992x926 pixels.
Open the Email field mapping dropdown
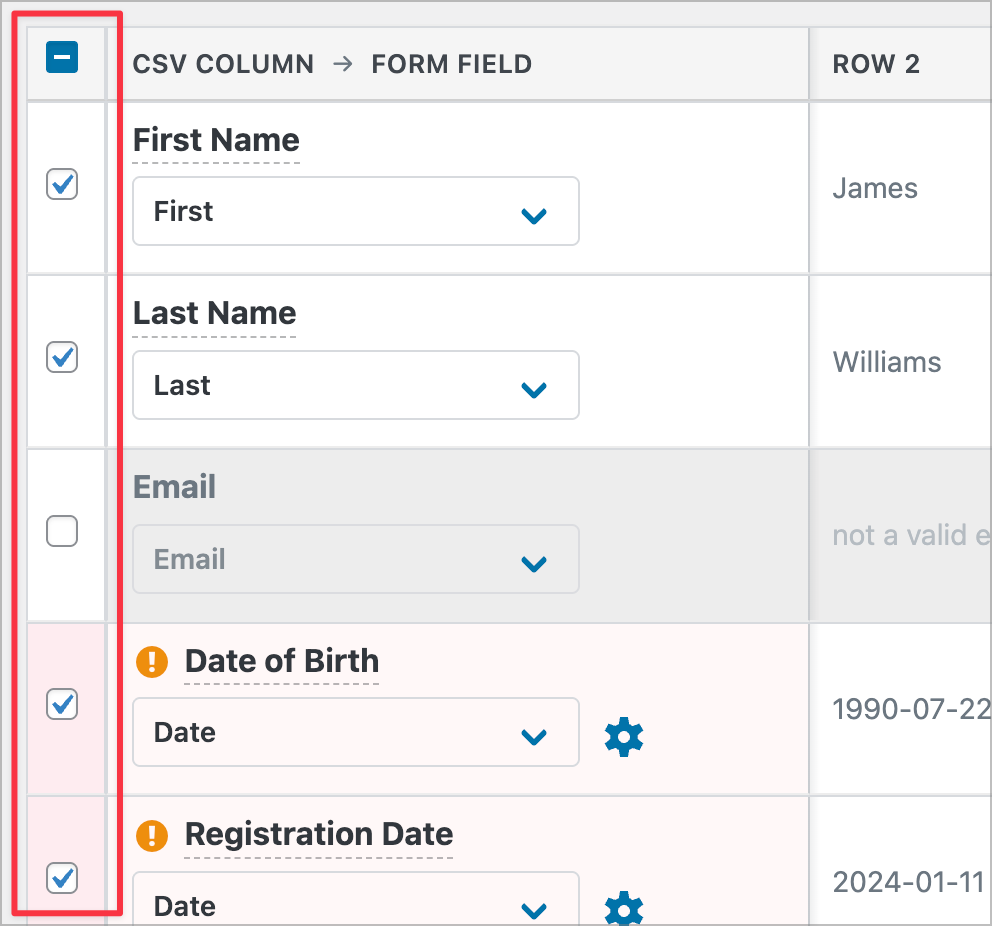355,559
